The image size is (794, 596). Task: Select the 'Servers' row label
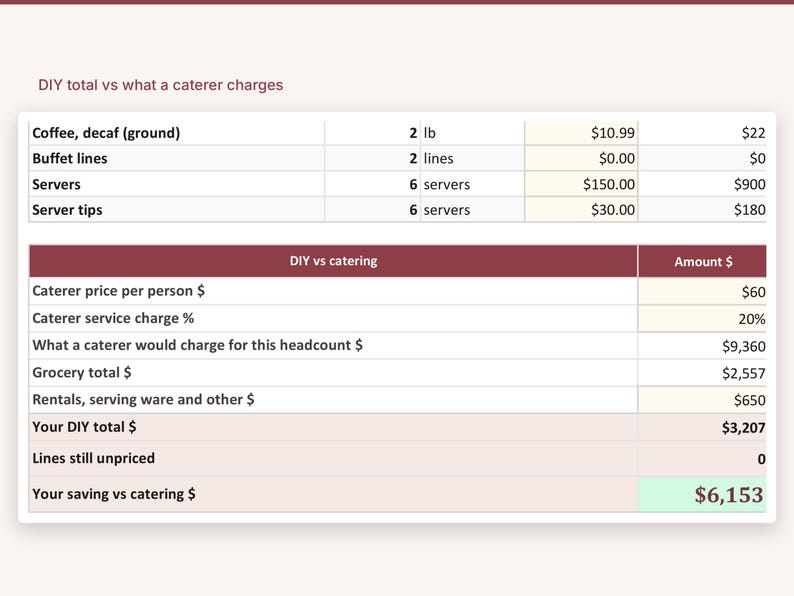click(x=56, y=184)
